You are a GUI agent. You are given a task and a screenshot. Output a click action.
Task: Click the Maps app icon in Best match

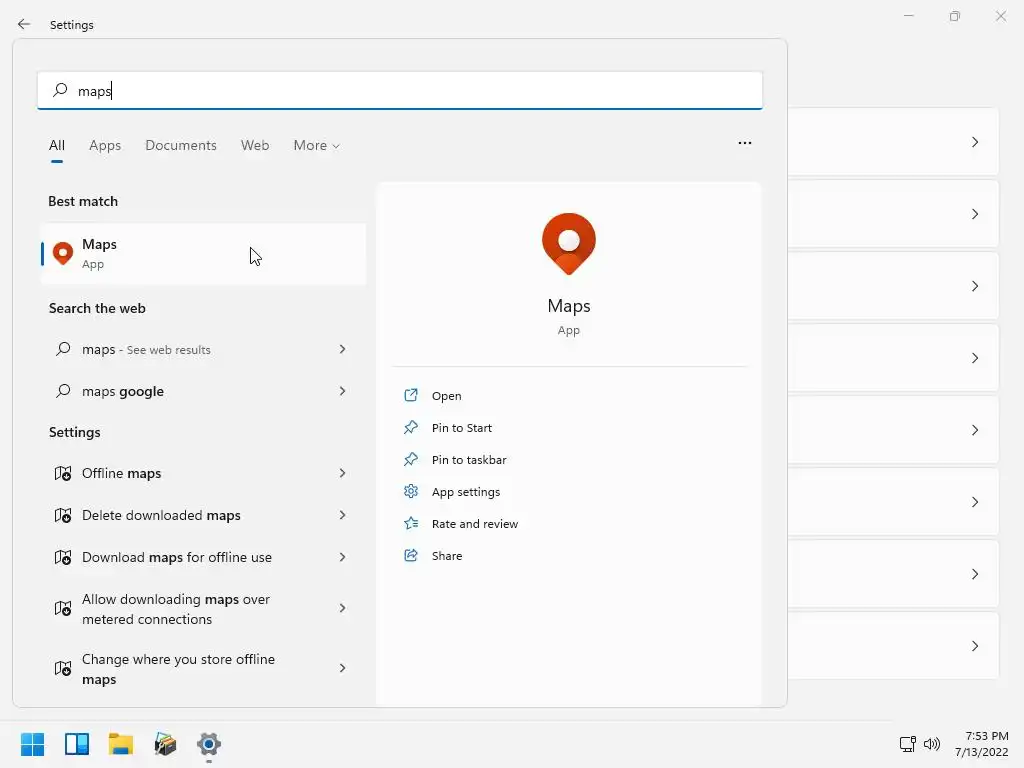click(x=63, y=253)
